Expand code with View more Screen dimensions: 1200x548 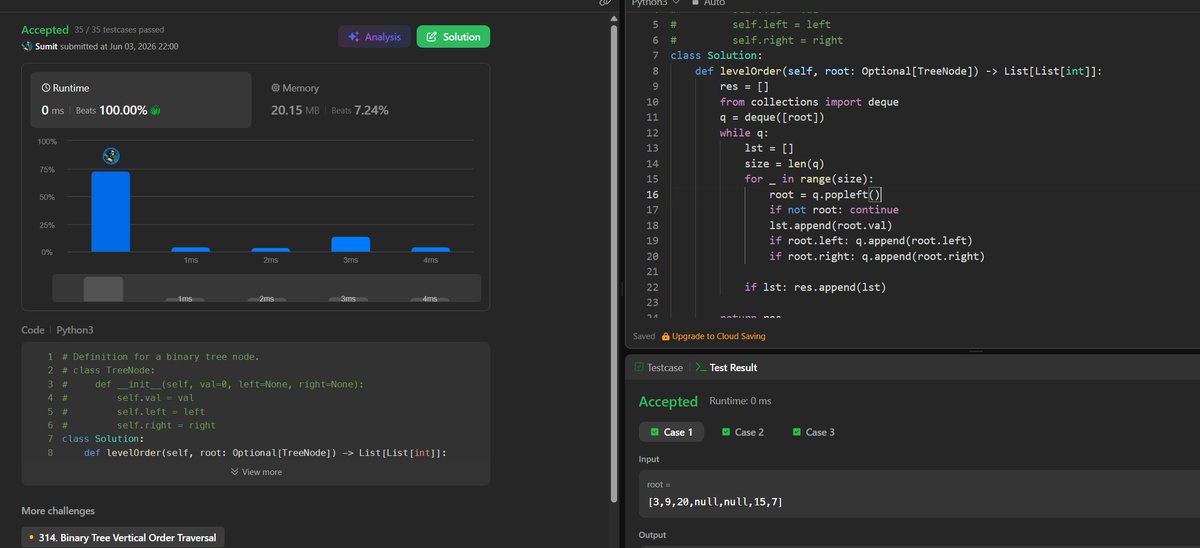click(x=257, y=472)
